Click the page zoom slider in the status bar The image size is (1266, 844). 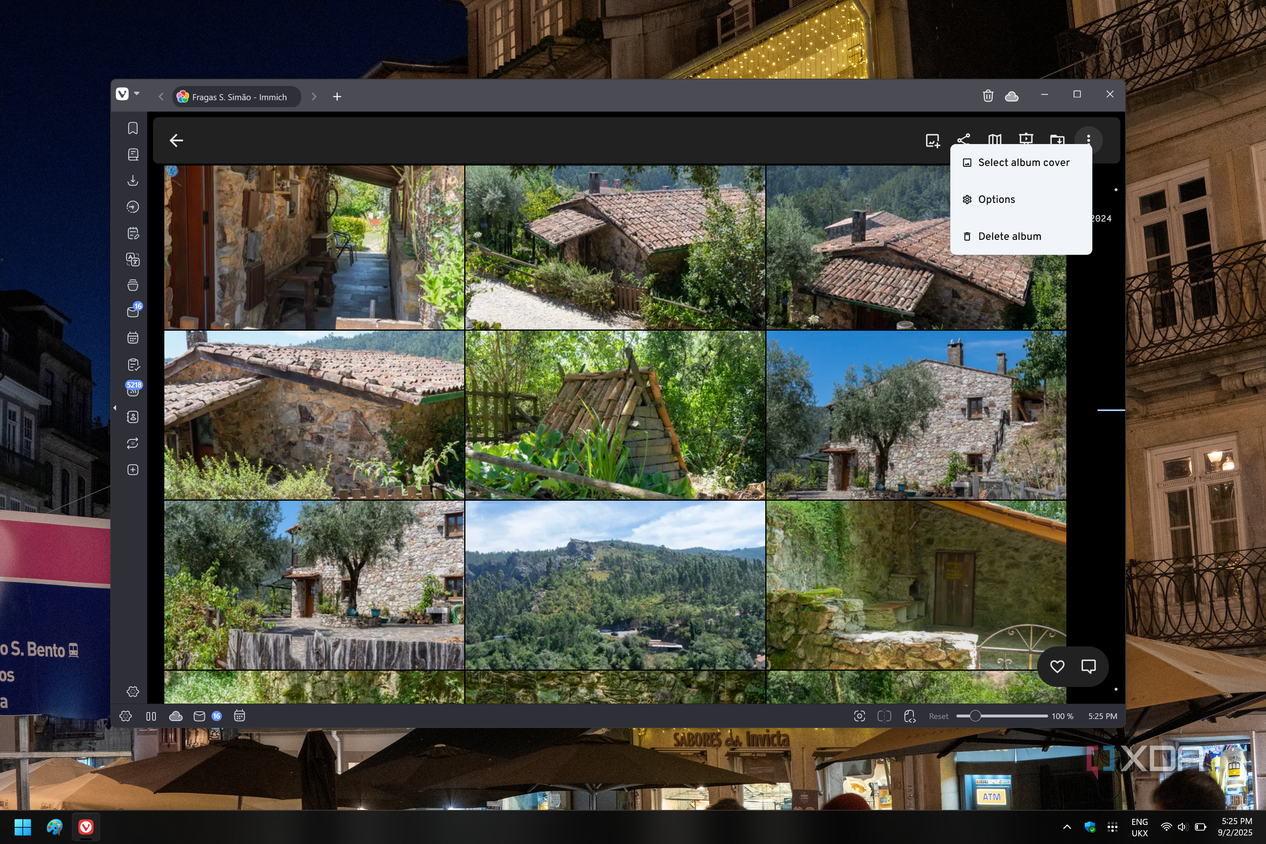tap(1001, 716)
